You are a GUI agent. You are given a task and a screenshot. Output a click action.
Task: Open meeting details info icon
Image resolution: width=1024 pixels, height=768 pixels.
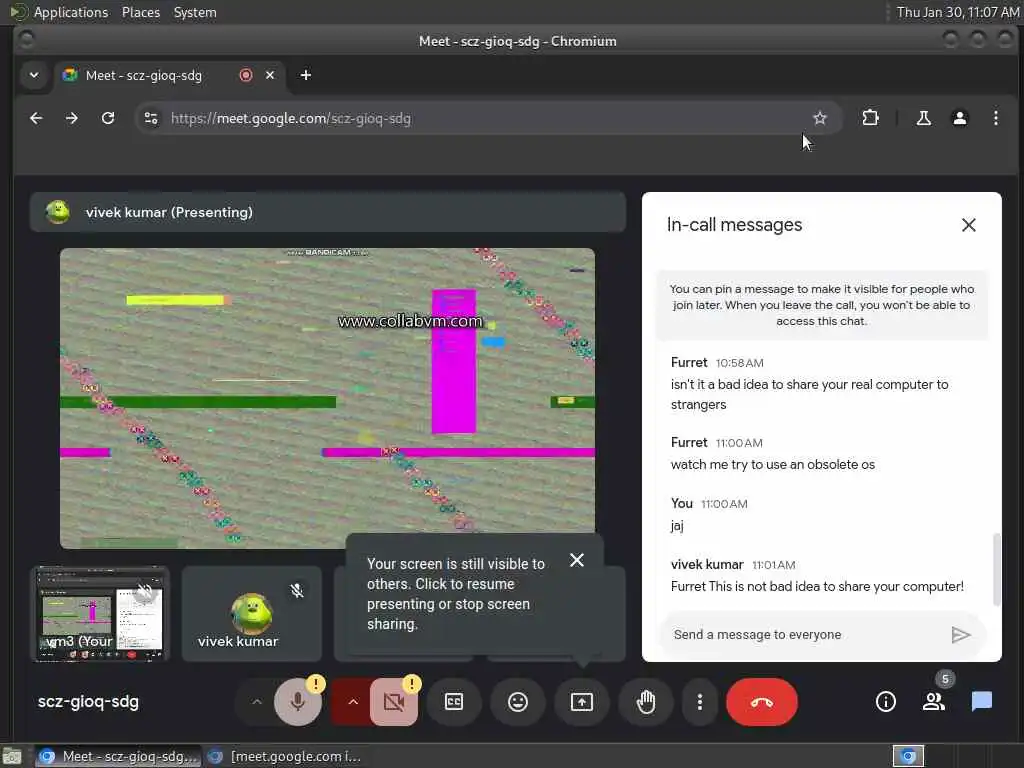click(886, 702)
